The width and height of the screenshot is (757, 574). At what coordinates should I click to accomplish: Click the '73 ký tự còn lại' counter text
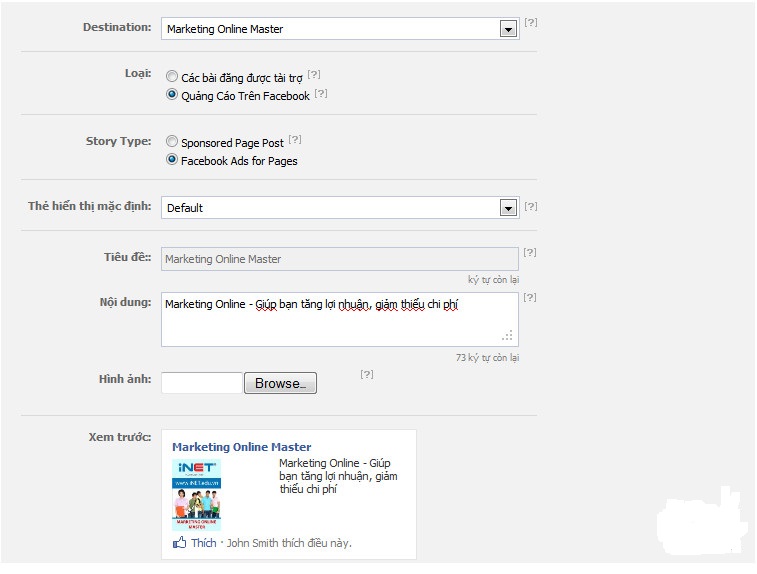coord(488,358)
